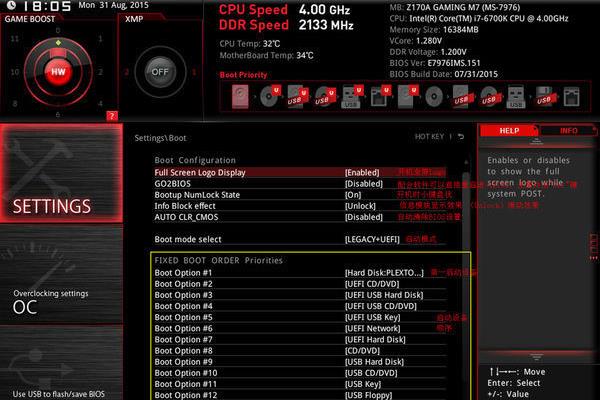Change Bootup NumLock State [On] value
Viewport: 600px width, 400px height.
pos(353,195)
